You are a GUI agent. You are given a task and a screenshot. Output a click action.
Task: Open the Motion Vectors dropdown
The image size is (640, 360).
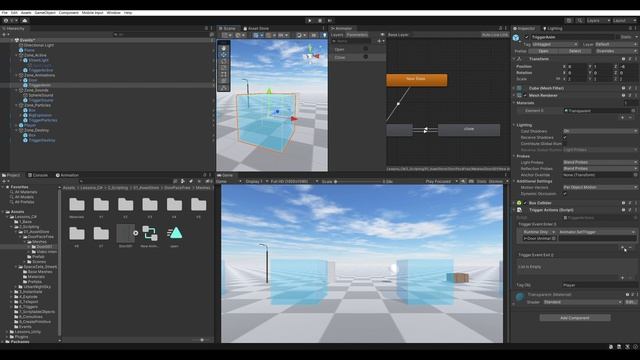(x=600, y=187)
